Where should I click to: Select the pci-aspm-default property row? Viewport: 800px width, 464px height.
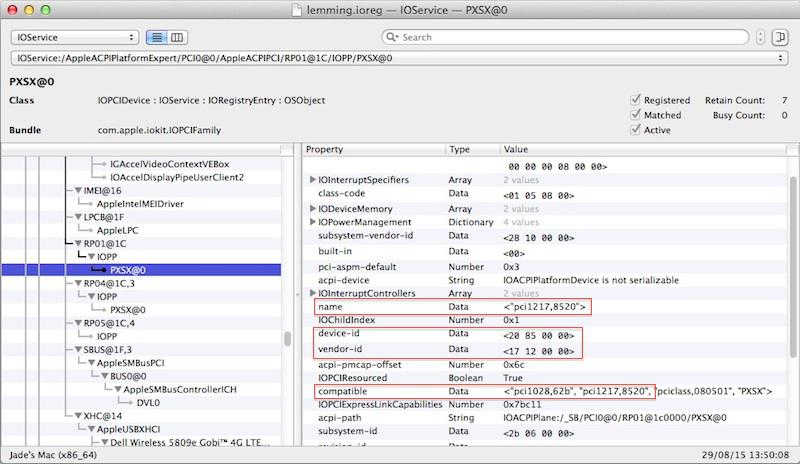[544, 266]
